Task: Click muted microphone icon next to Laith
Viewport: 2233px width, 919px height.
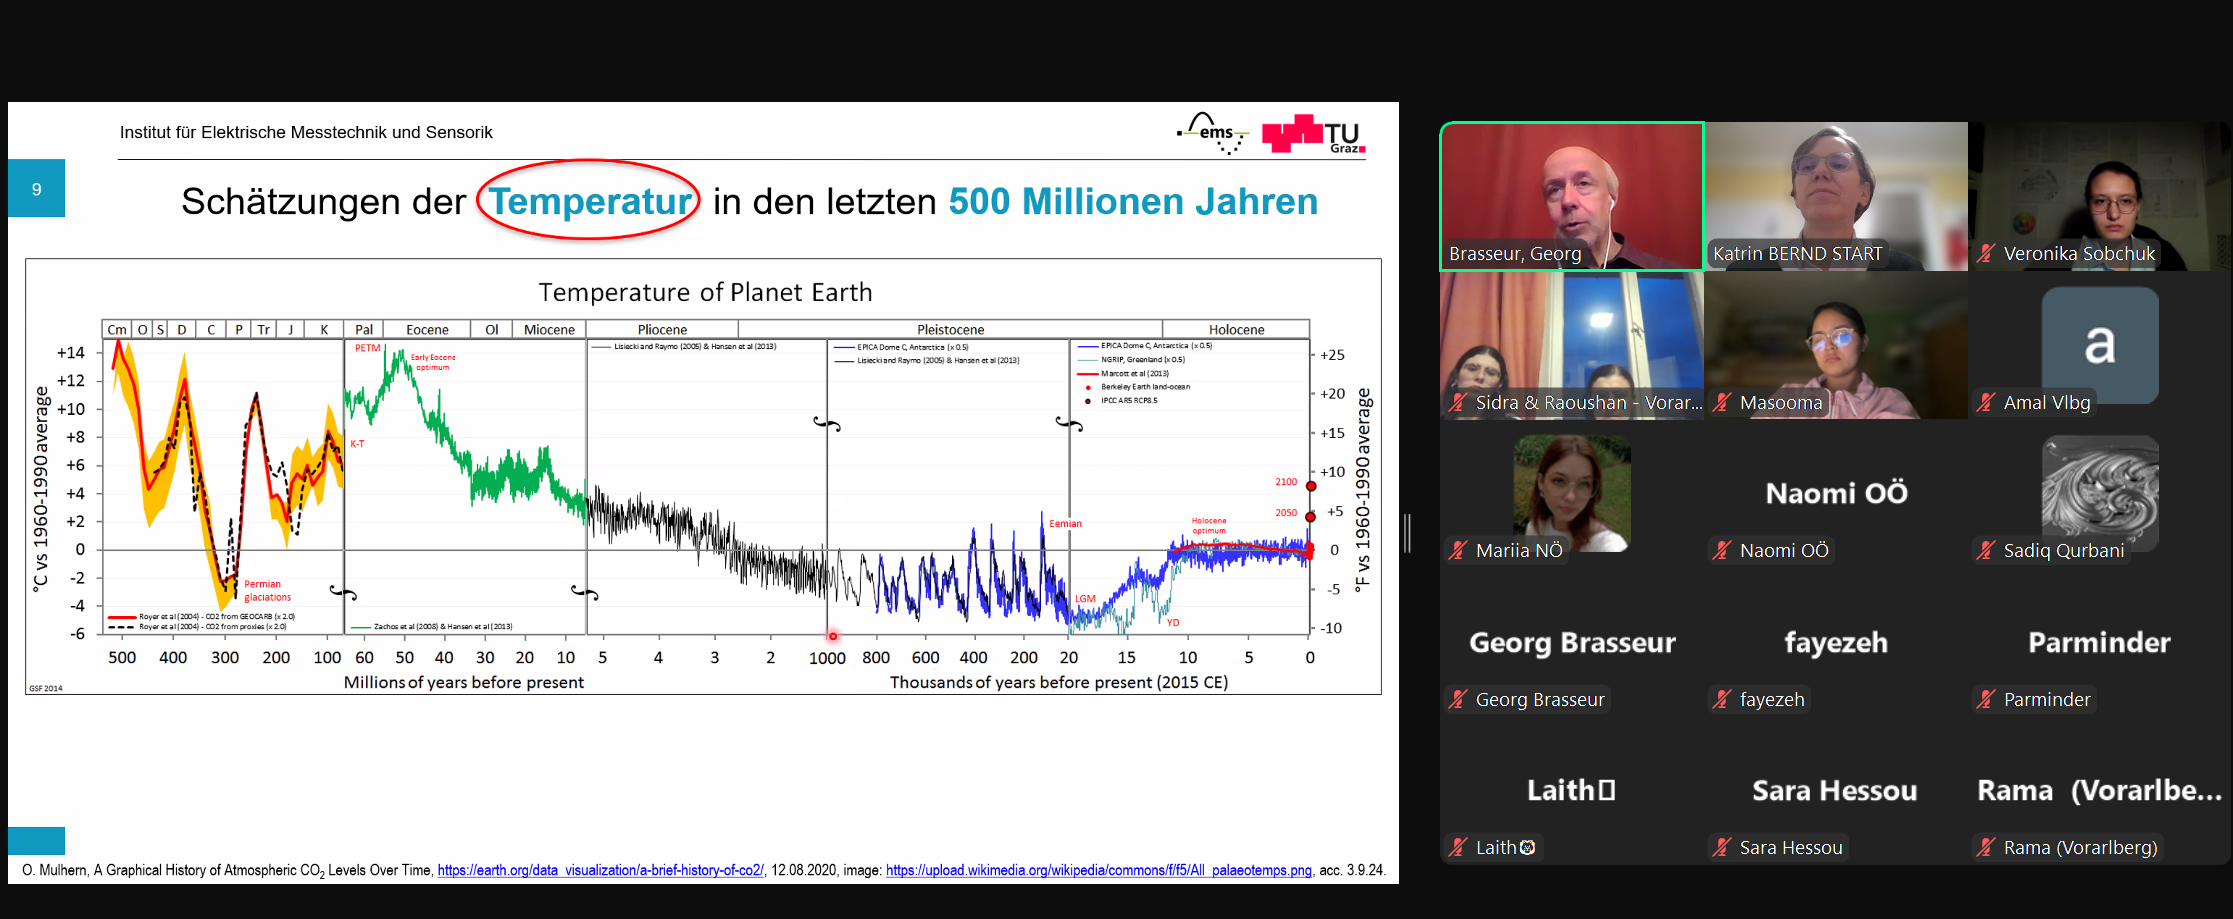Action: (x=1458, y=847)
